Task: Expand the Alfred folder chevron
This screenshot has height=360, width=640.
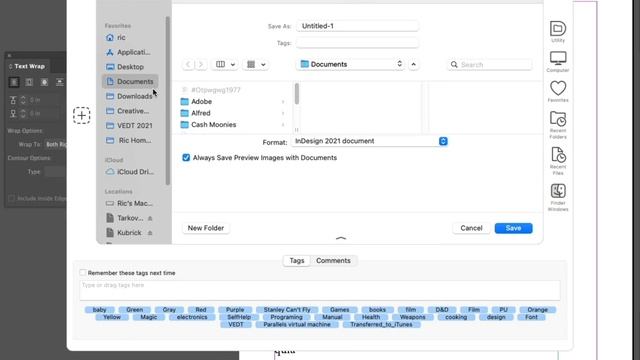Action: tap(283, 113)
